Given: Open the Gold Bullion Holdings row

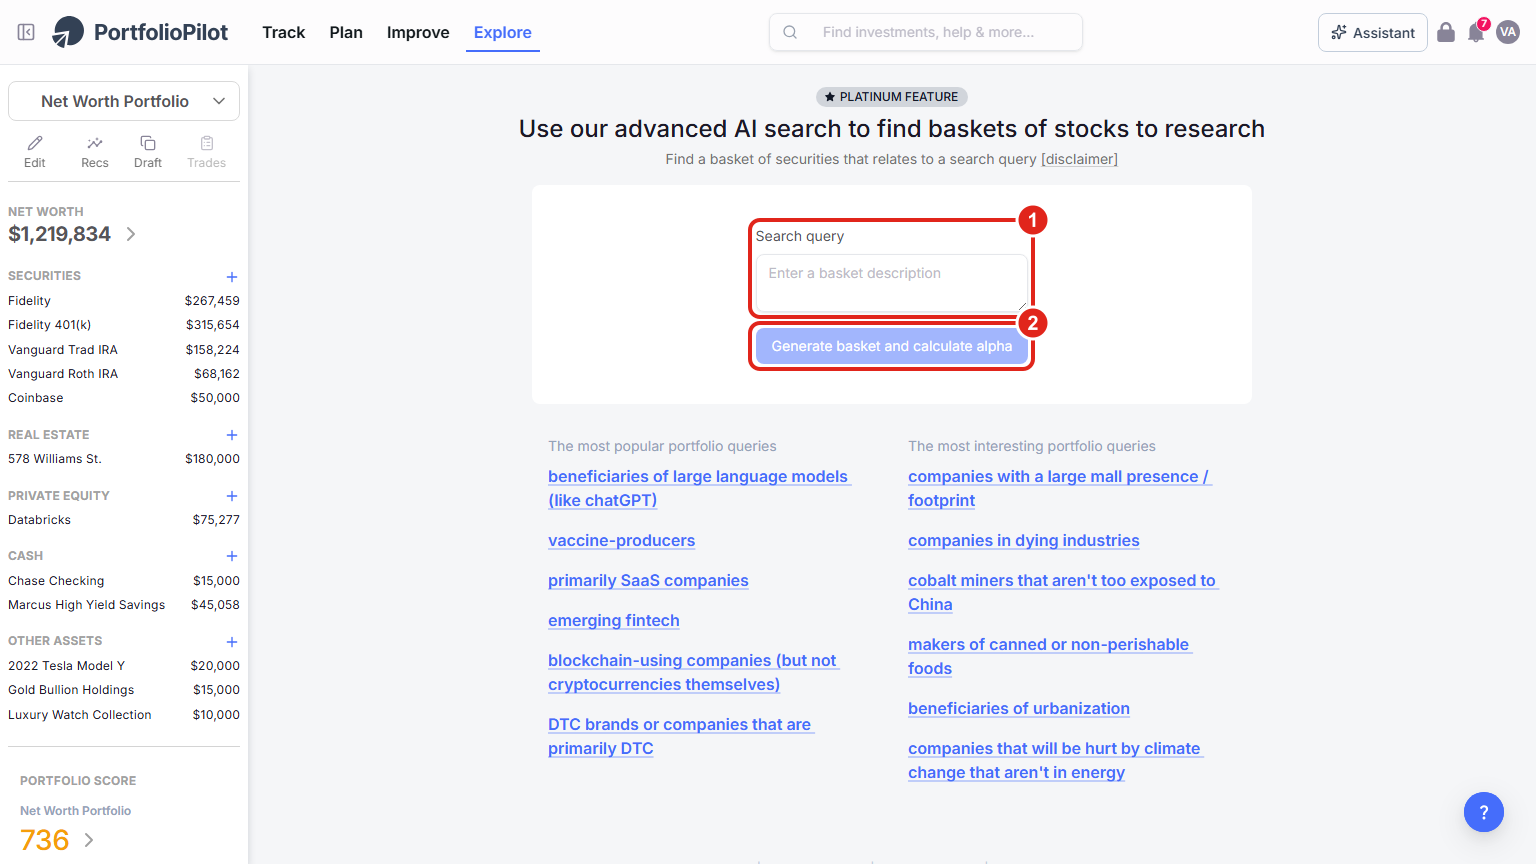Looking at the screenshot, I should click(124, 690).
